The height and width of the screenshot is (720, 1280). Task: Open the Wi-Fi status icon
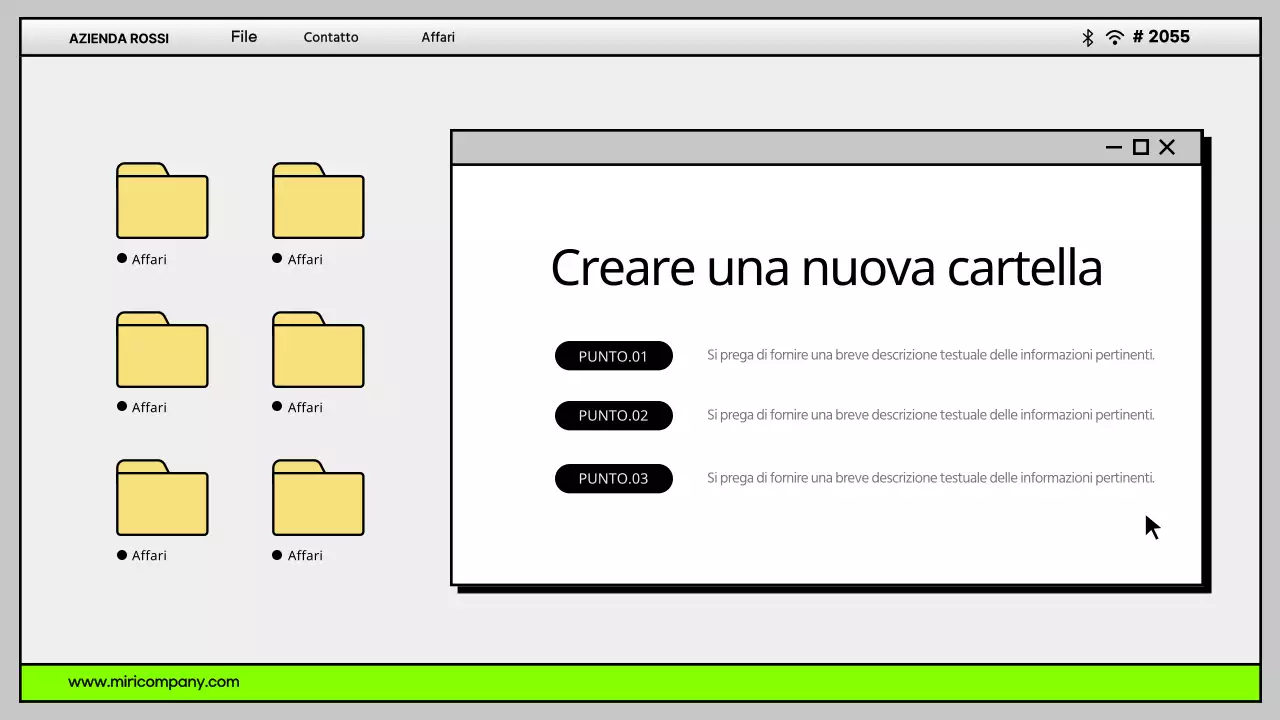tap(1114, 37)
